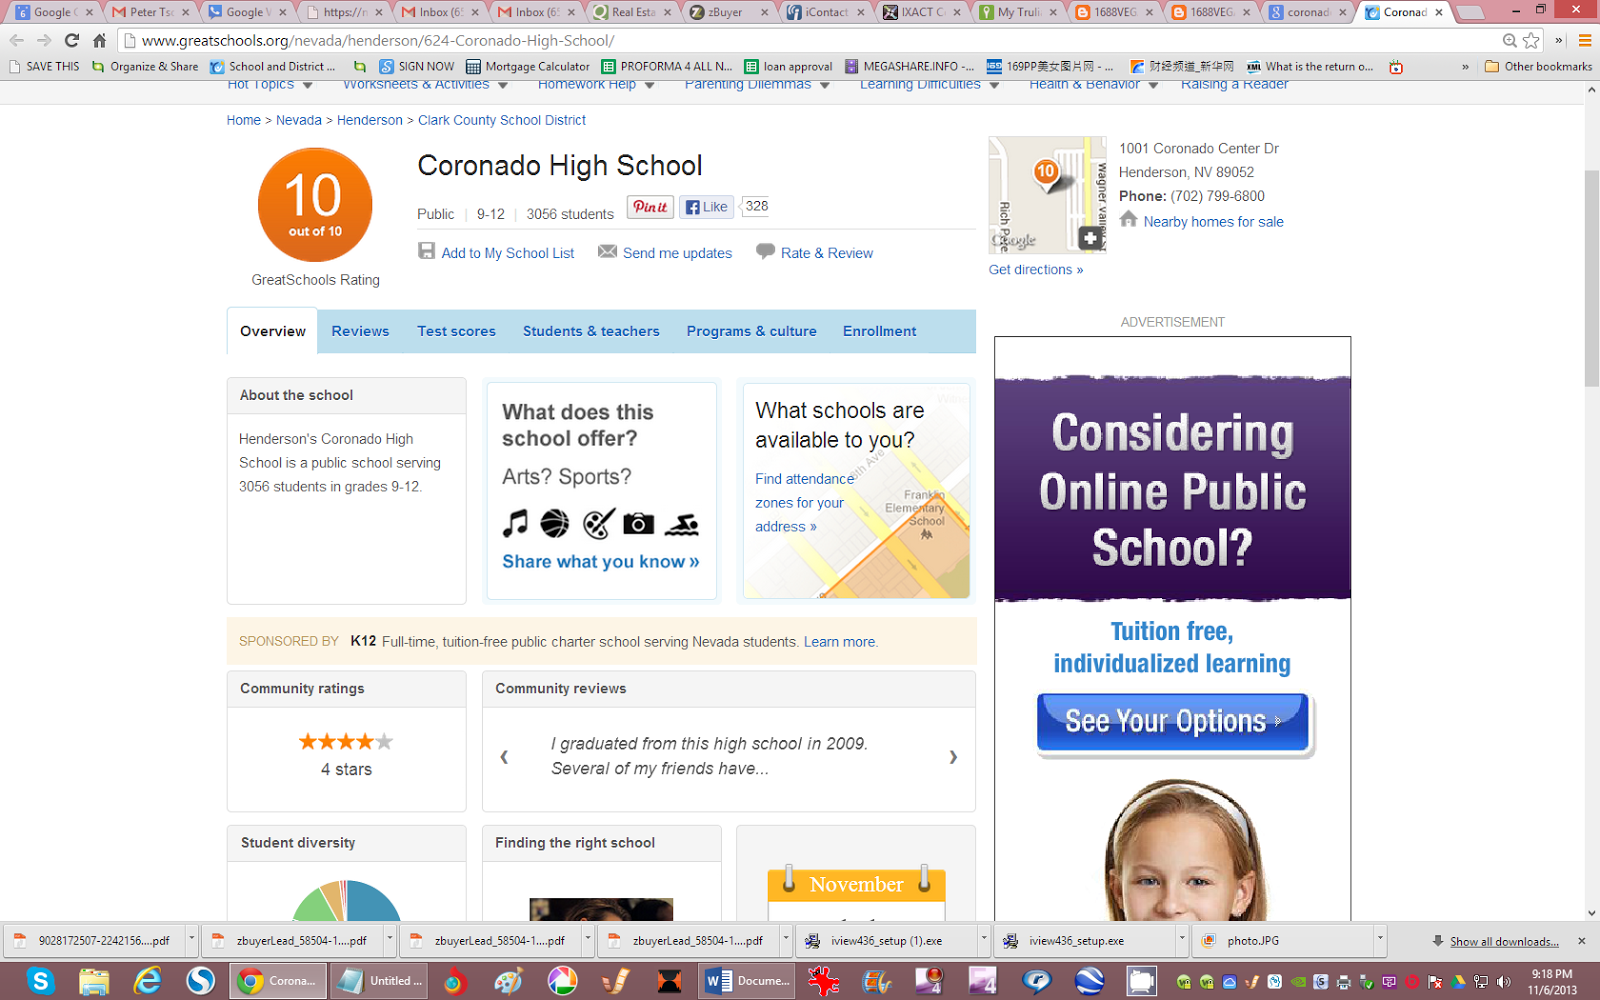
Task: Click the page vertical scrollbar thumb
Action: coord(1592,279)
